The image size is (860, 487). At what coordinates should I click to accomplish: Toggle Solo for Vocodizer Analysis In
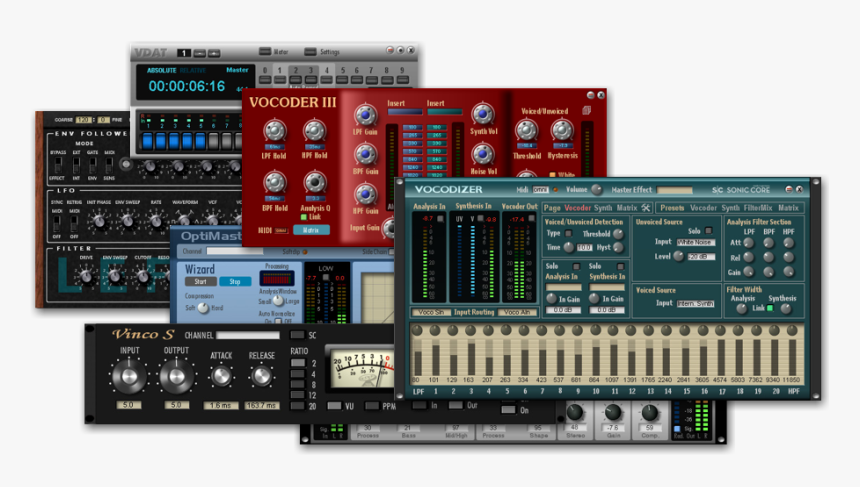pyautogui.click(x=576, y=267)
